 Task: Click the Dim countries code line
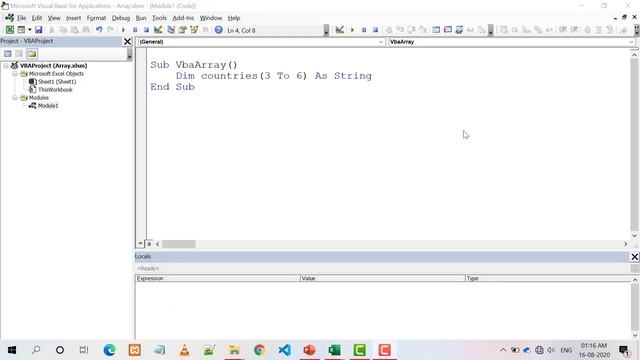pos(273,76)
